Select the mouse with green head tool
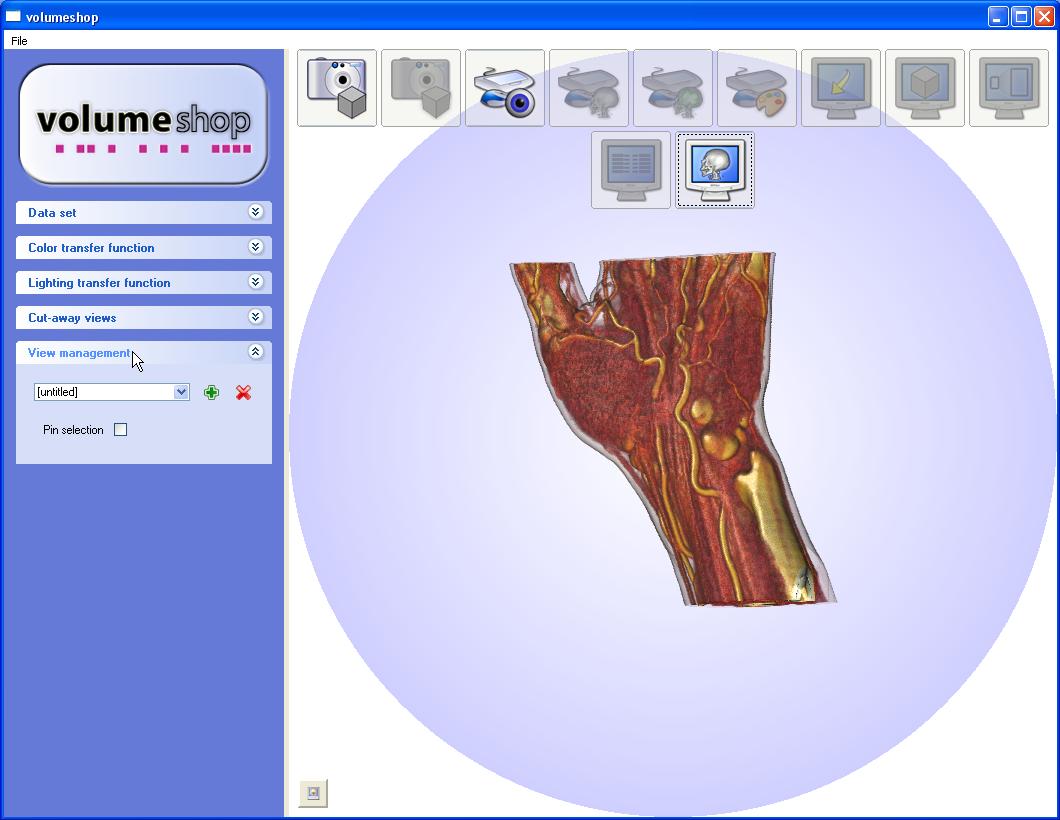 coord(673,88)
